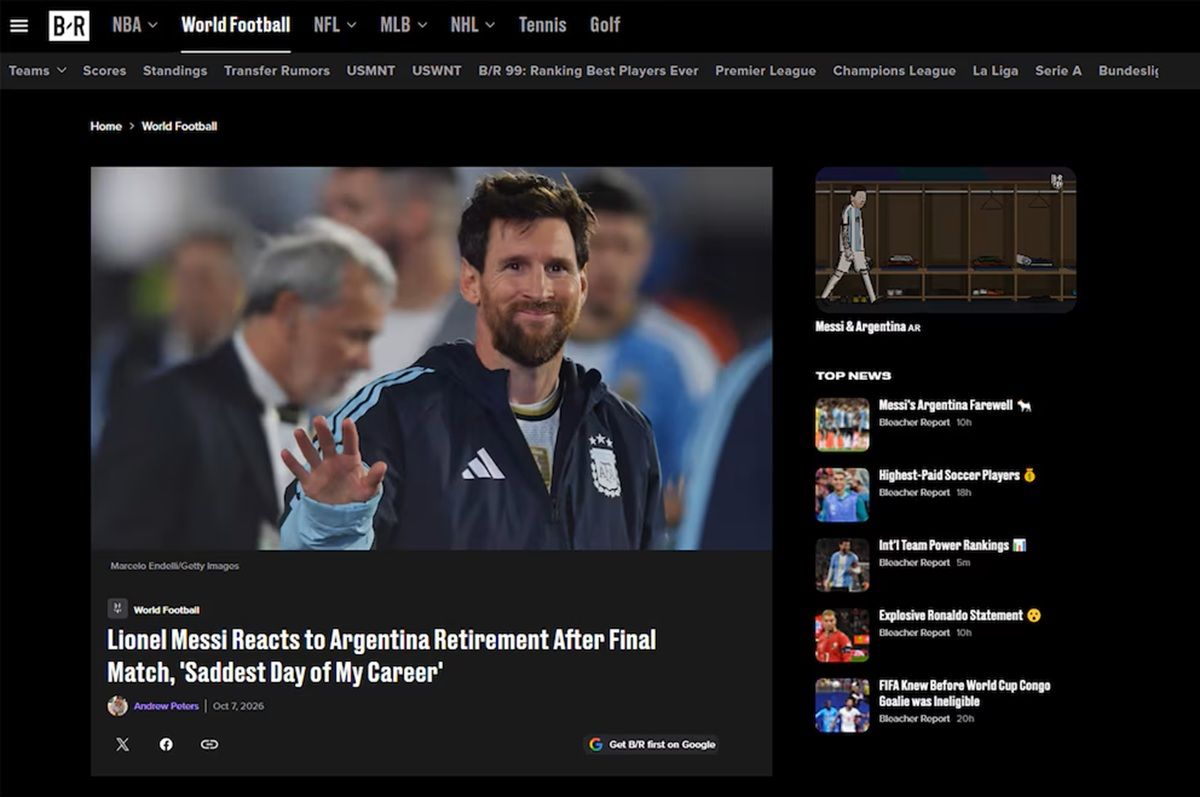
Task: Open Highest-Paid Soccer Players thumbnail
Action: [x=842, y=495]
